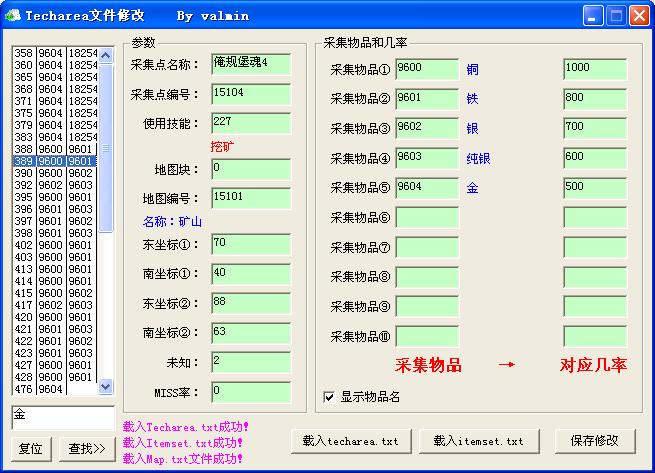Select list row starting with 476

click(55, 389)
